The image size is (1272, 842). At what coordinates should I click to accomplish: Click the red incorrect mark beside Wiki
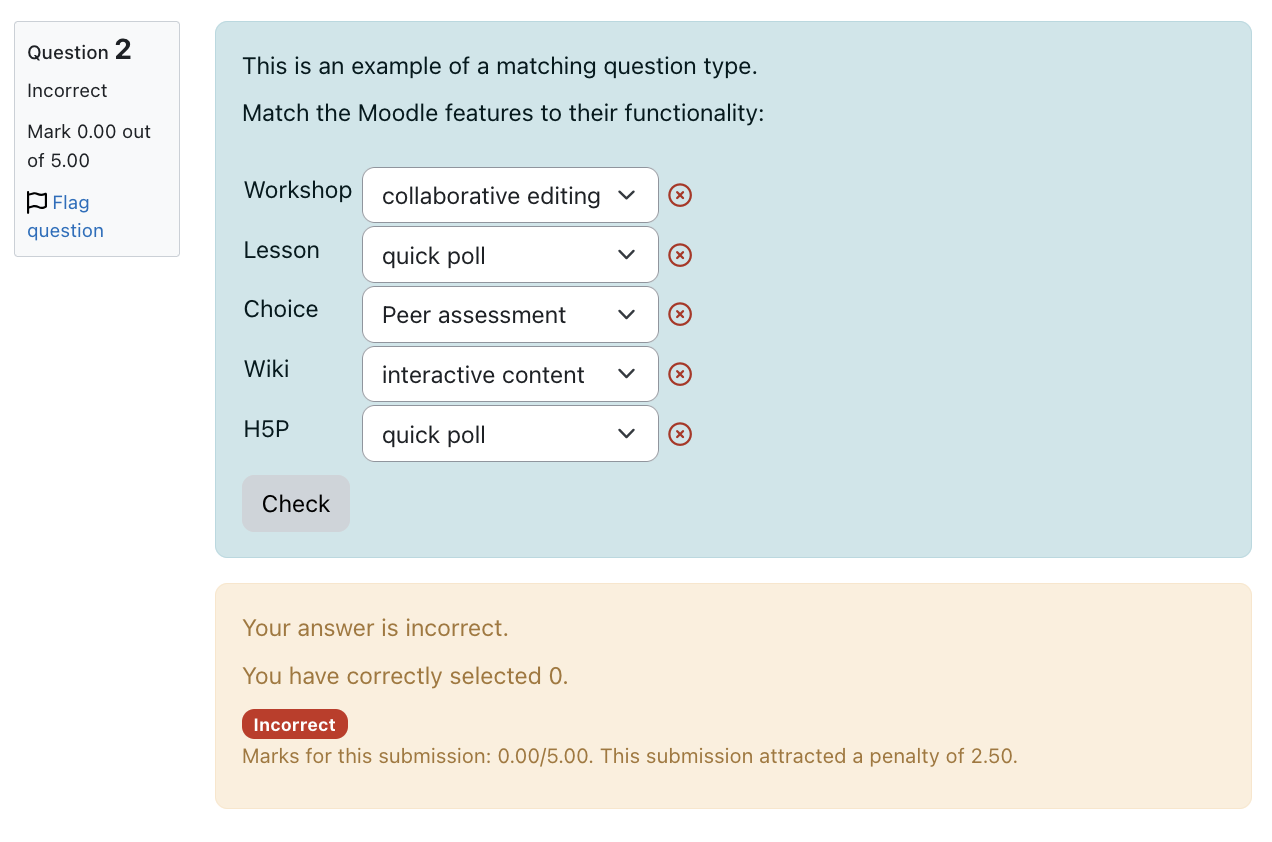680,374
